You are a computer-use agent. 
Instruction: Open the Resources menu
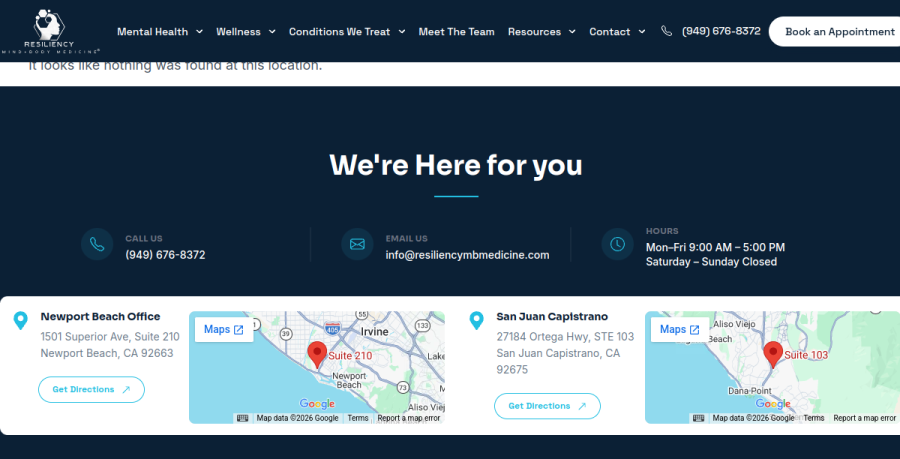coord(534,32)
